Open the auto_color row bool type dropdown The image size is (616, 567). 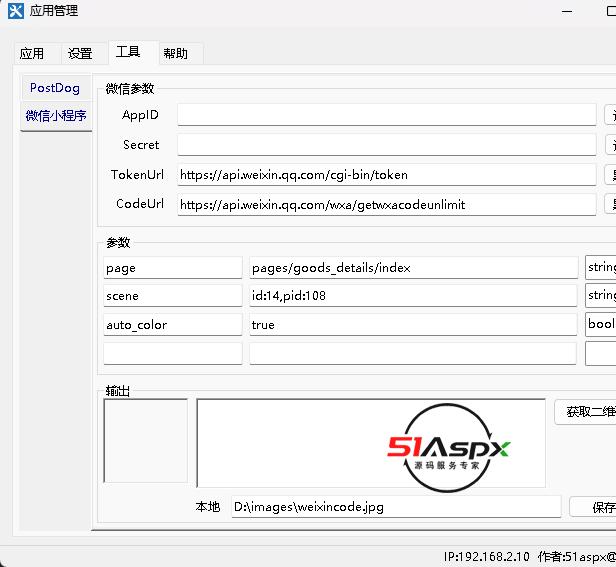tap(601, 324)
